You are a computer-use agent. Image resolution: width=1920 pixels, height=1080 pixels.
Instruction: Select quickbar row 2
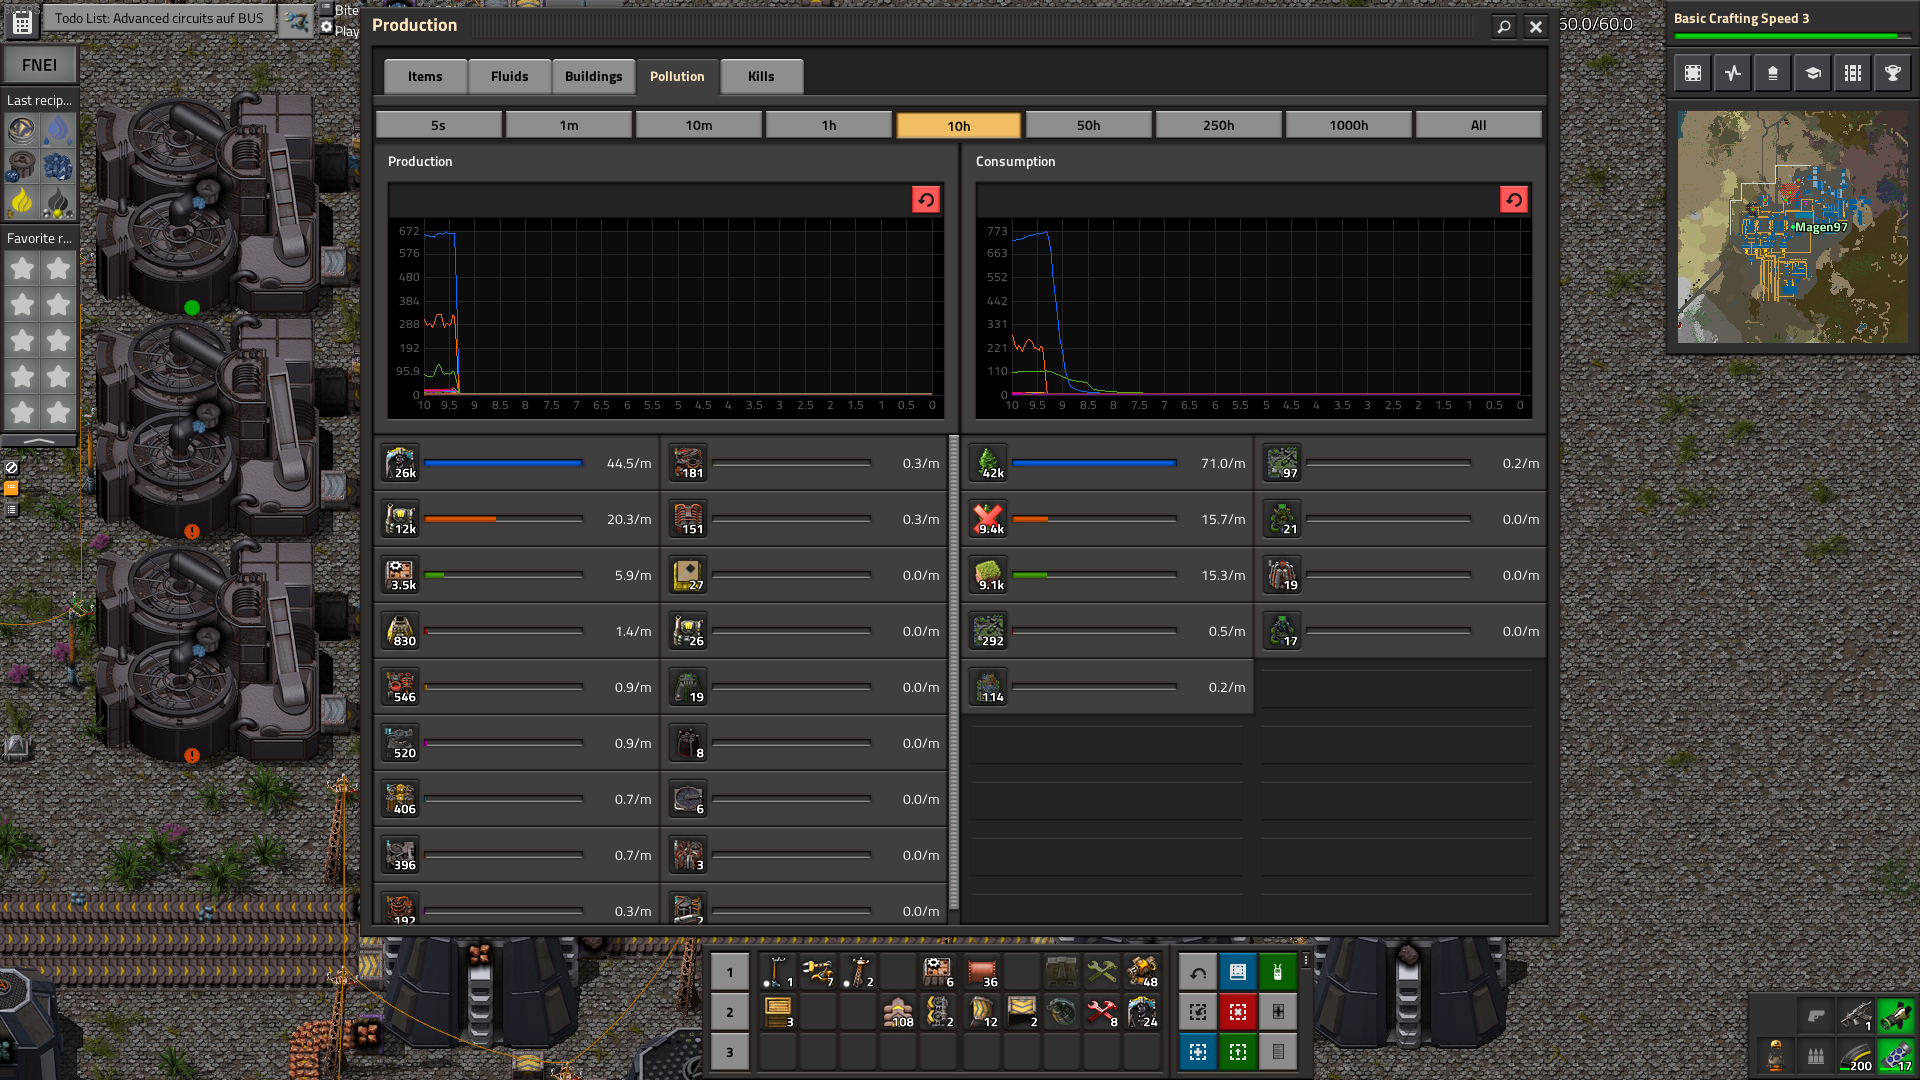pyautogui.click(x=730, y=1012)
